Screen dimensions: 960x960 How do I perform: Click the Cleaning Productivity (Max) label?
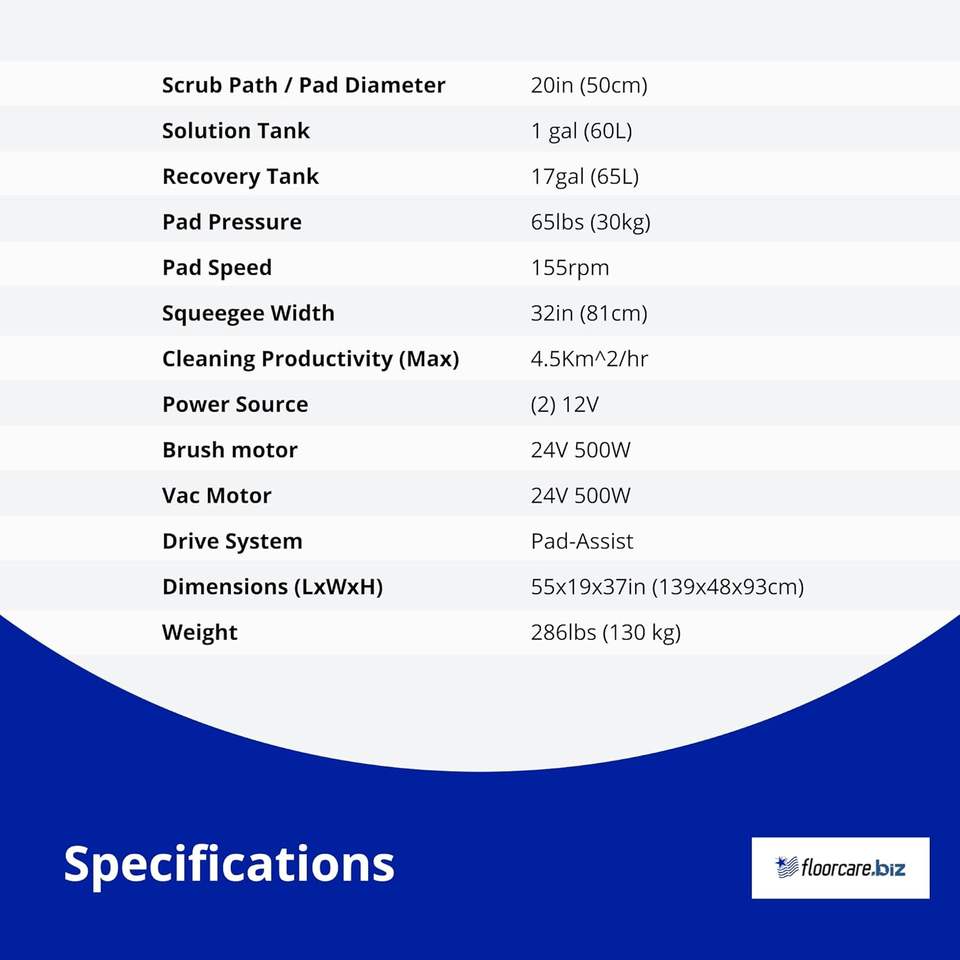tap(310, 359)
